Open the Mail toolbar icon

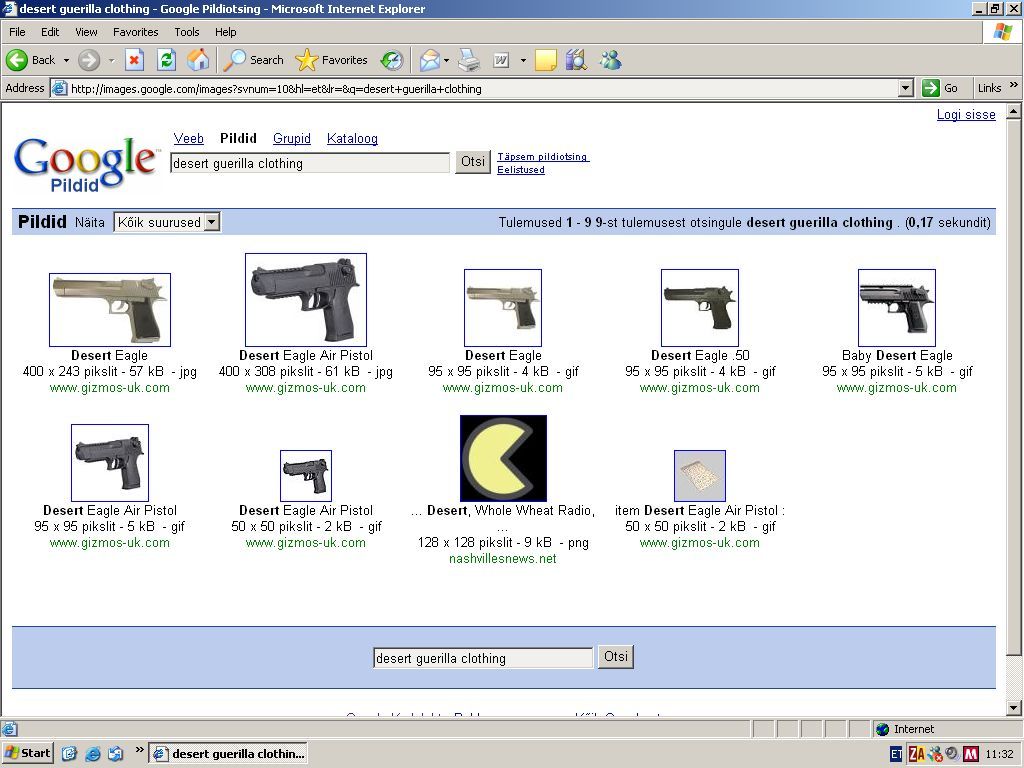[x=429, y=60]
